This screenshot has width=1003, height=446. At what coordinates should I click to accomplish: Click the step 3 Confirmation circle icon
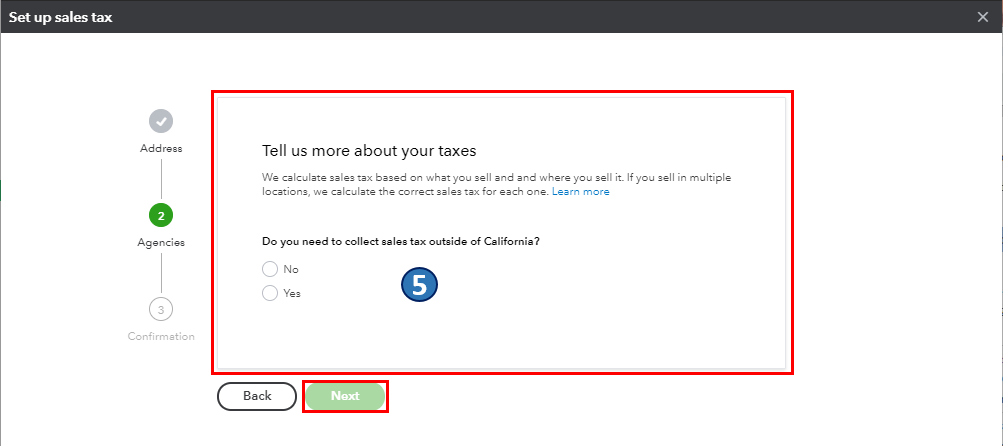pos(161,309)
